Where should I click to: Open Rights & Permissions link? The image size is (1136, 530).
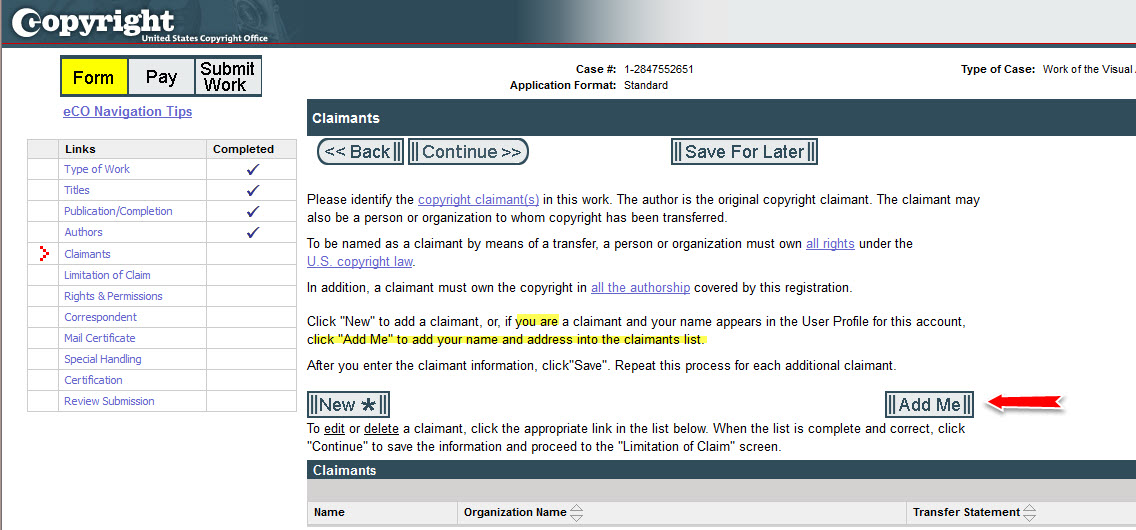(x=113, y=296)
